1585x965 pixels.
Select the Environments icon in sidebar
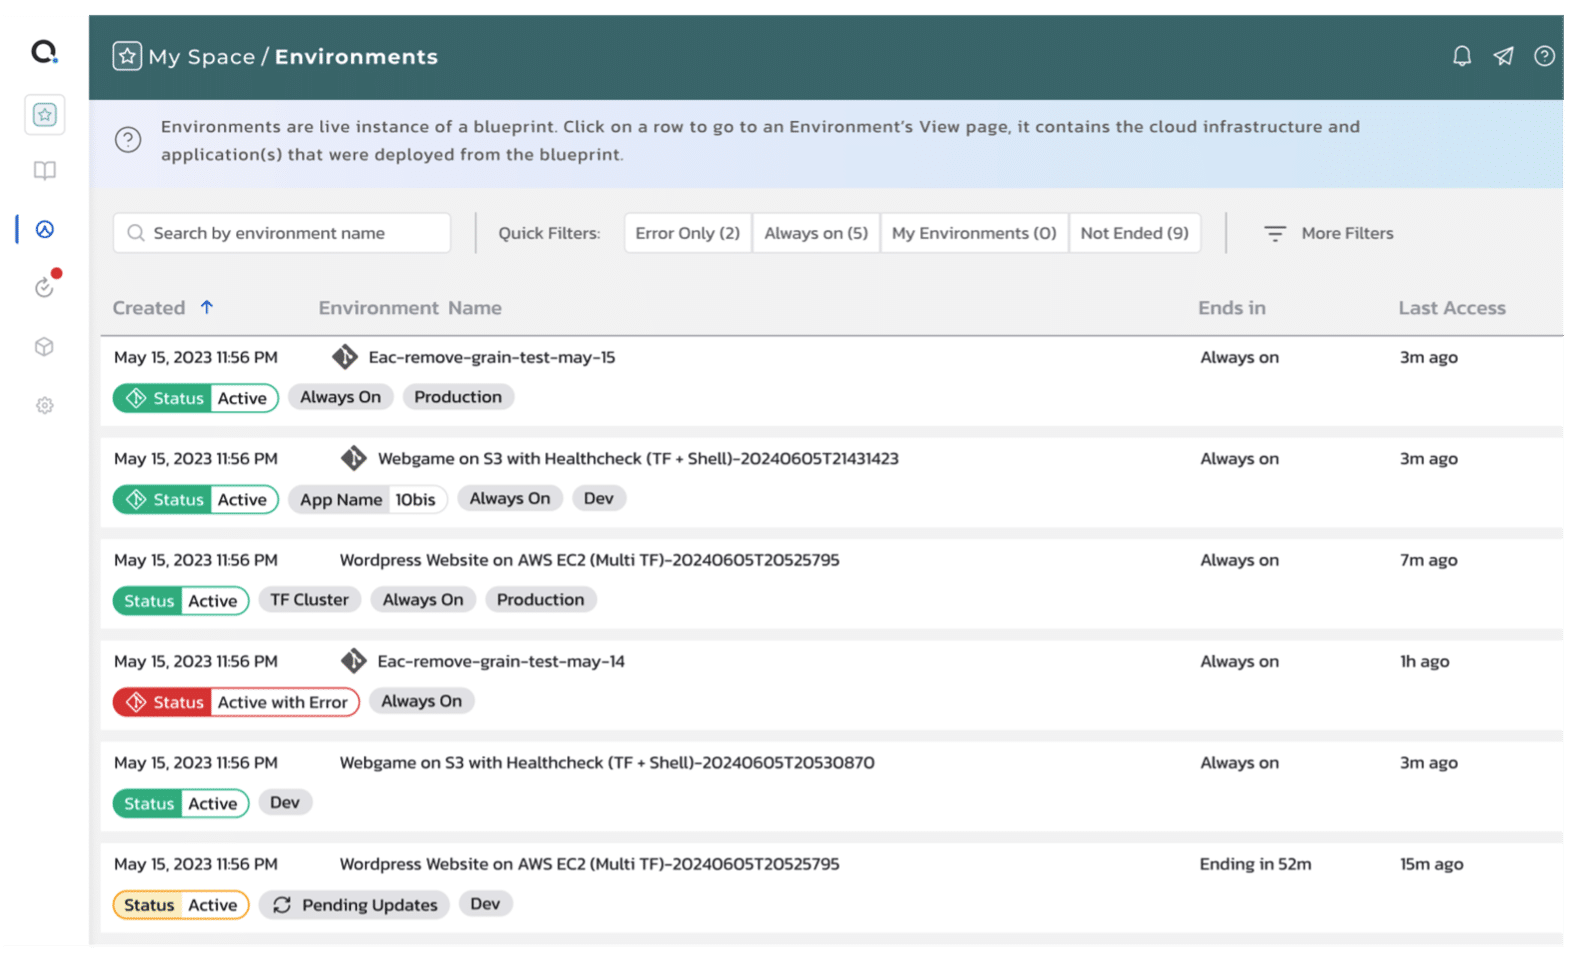(x=44, y=229)
